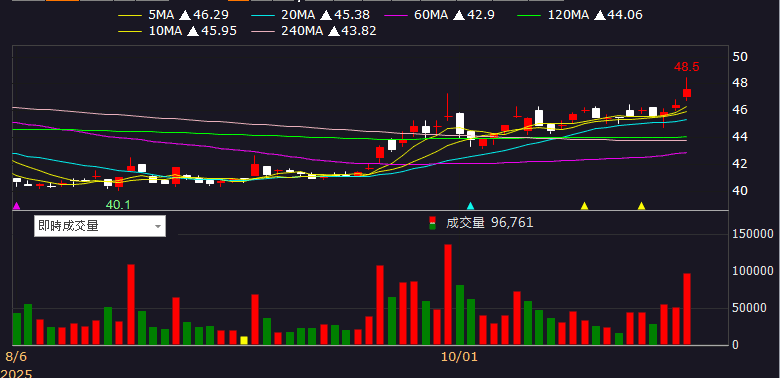Click the up arrow beside 240MA value 43.82

(x=334, y=31)
